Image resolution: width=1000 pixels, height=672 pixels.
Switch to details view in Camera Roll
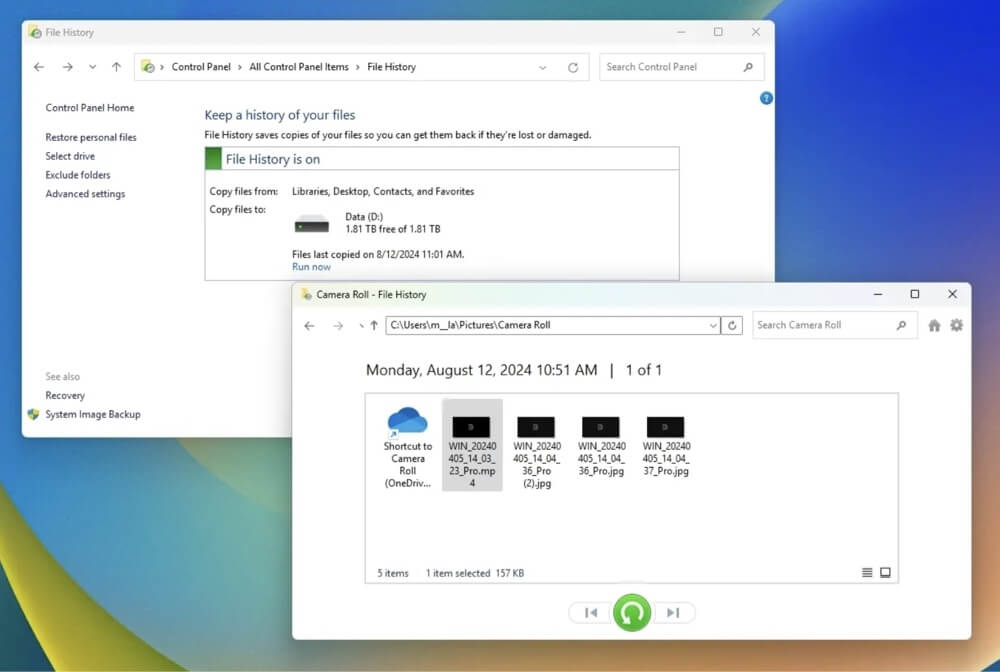click(864, 572)
